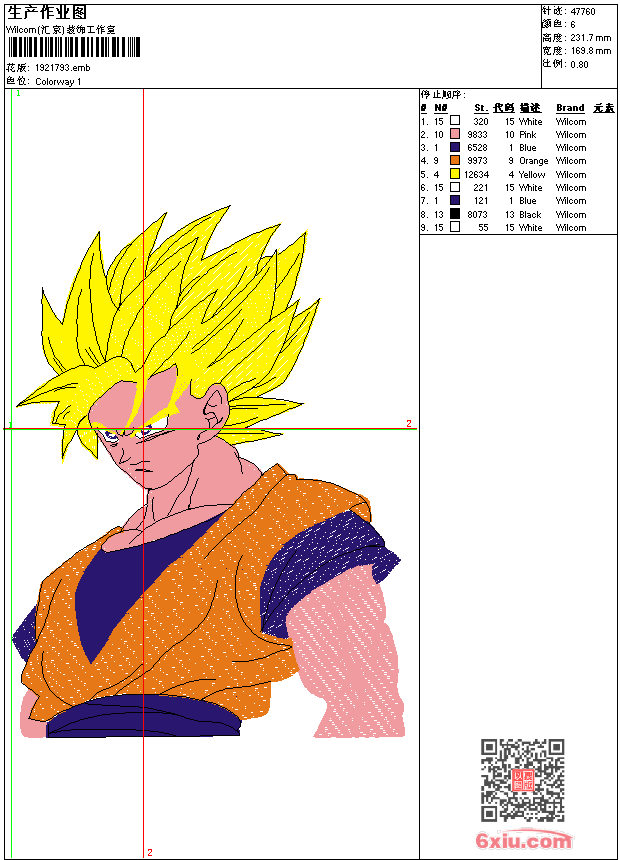Click the scale value '0.80'

579,65
